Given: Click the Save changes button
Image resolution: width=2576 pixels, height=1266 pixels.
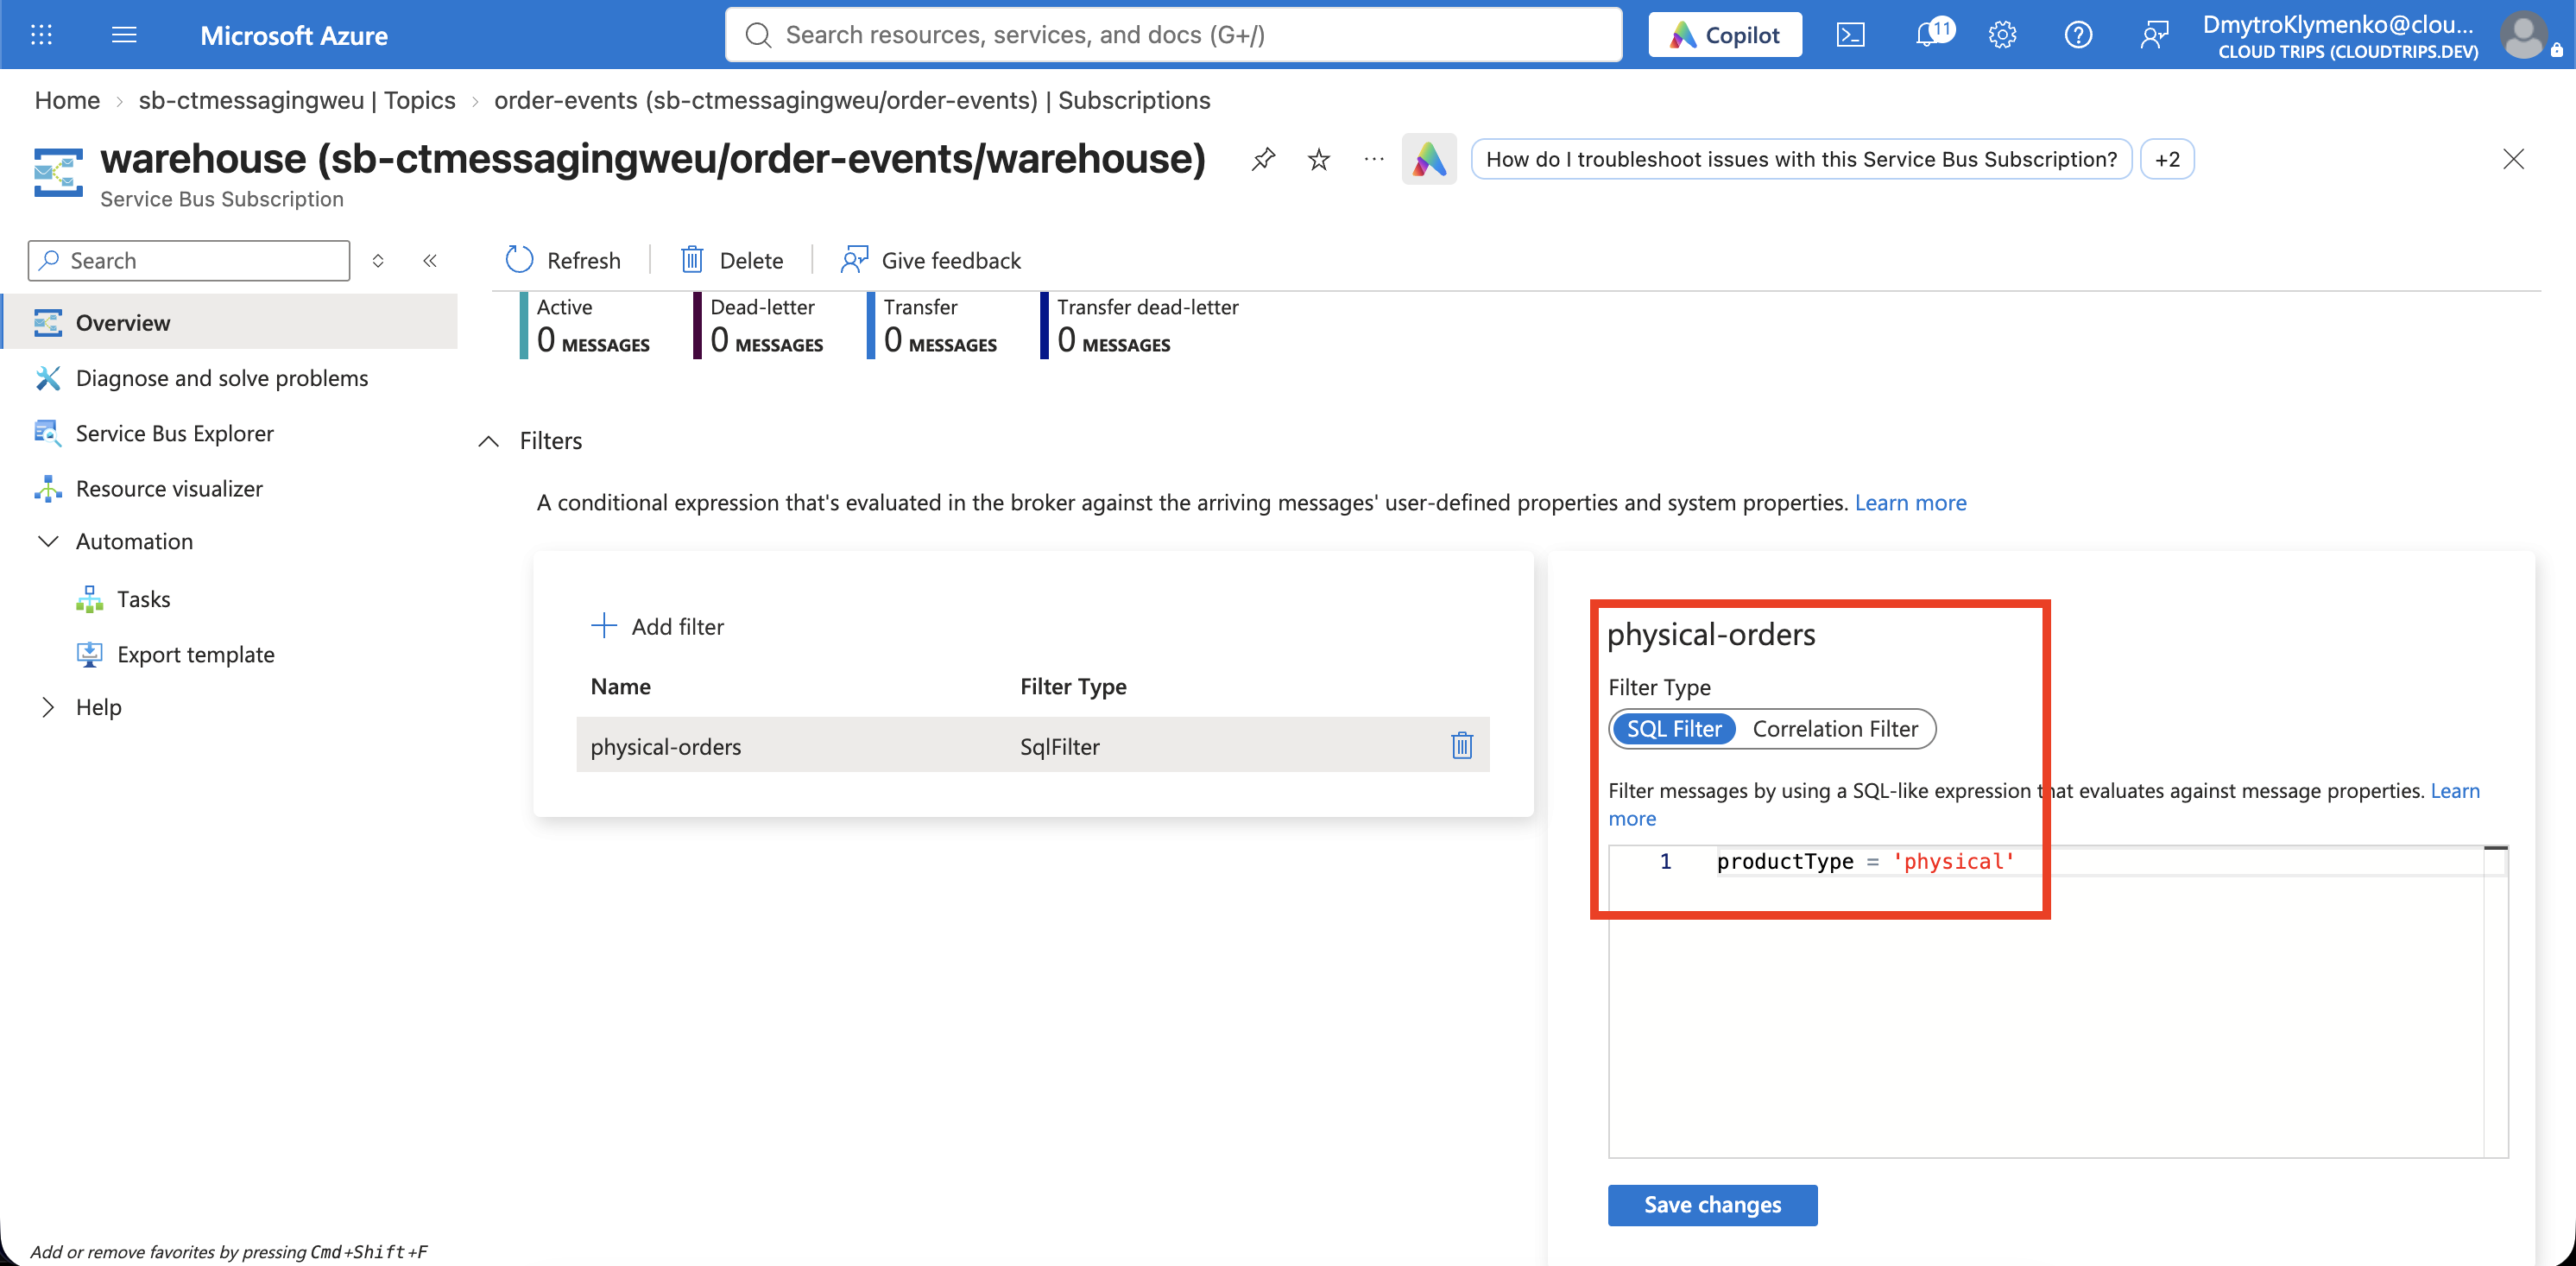Looking at the screenshot, I should pos(1712,1204).
